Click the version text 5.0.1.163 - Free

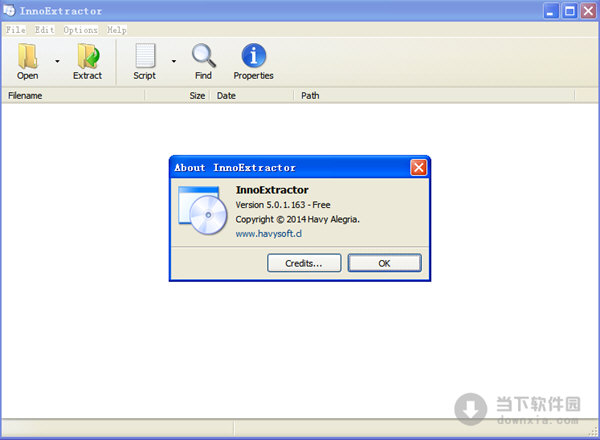pos(283,205)
